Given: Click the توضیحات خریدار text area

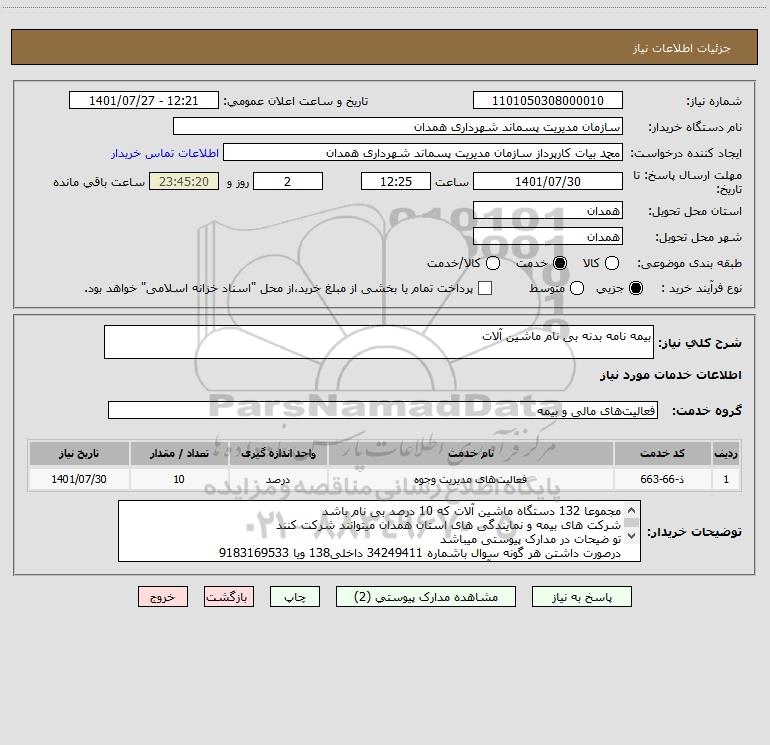Looking at the screenshot, I should point(379,531).
